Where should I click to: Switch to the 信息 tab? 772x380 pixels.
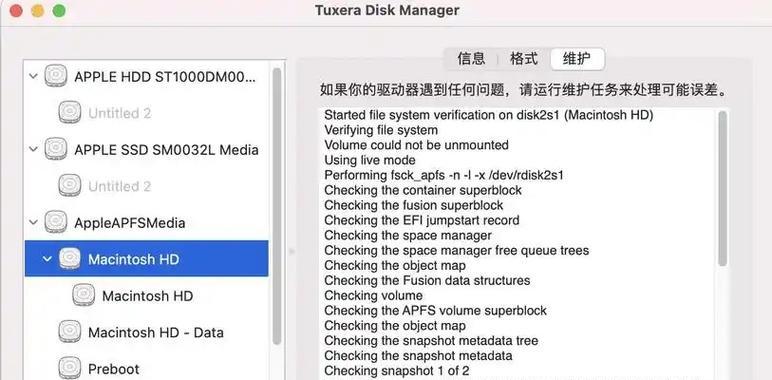coord(471,59)
